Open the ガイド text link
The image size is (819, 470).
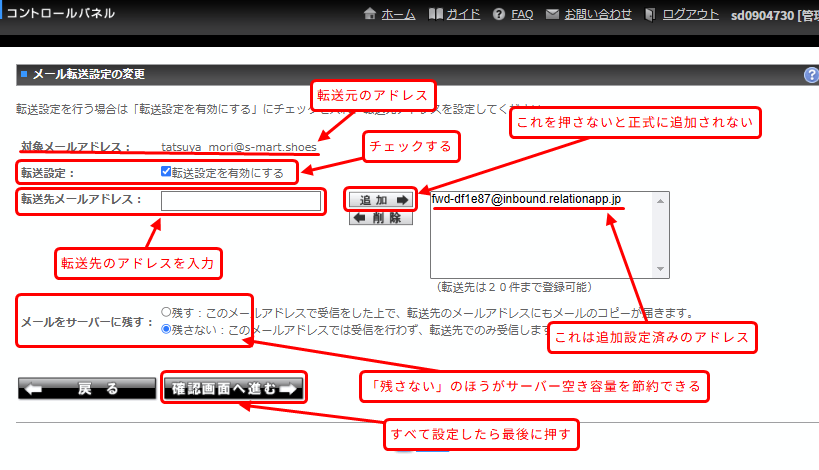click(464, 14)
